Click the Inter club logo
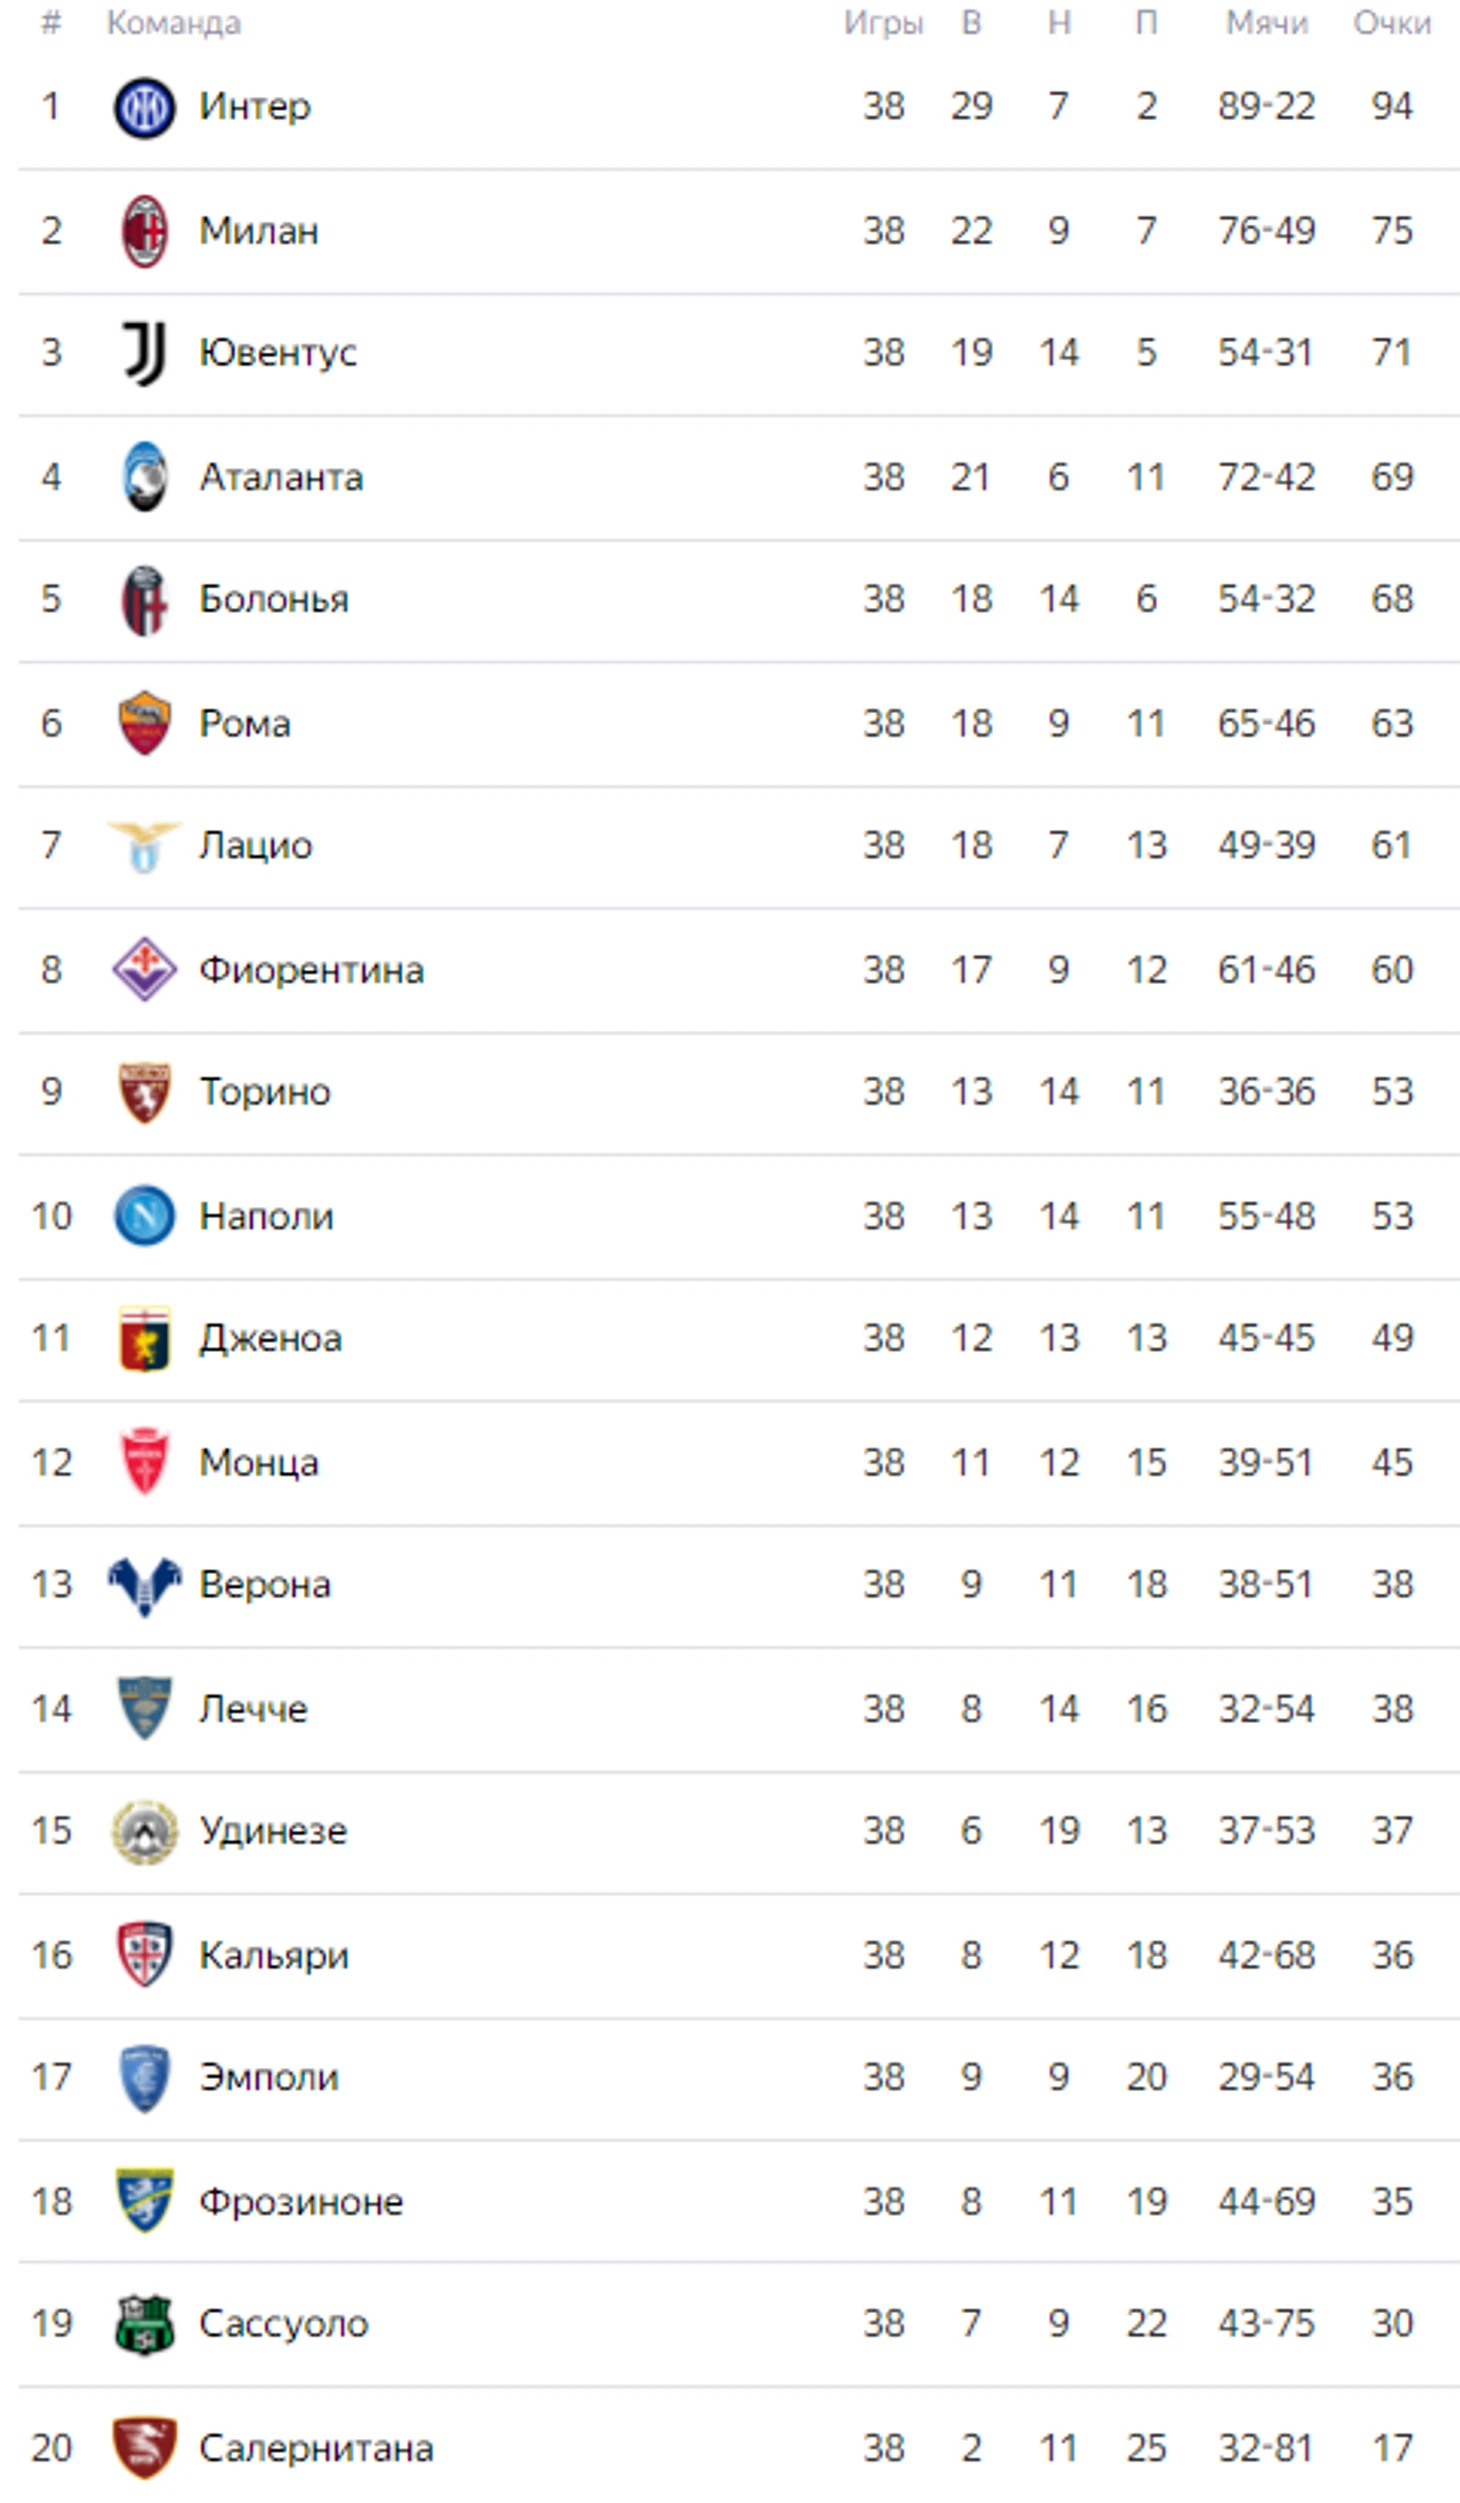1460x2503 pixels. point(144,107)
